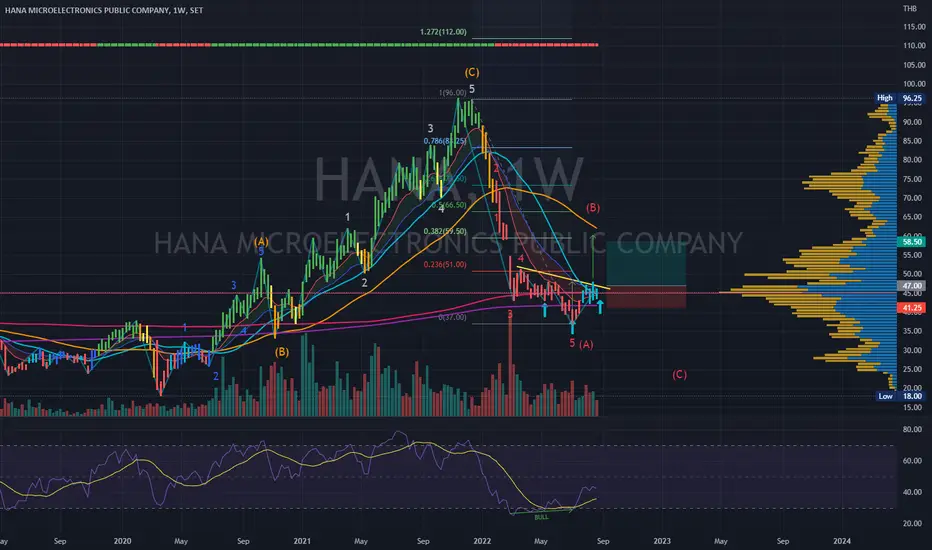
Task: Select the 1.272(112.00) Fibonacci extension label
Action: (x=443, y=32)
